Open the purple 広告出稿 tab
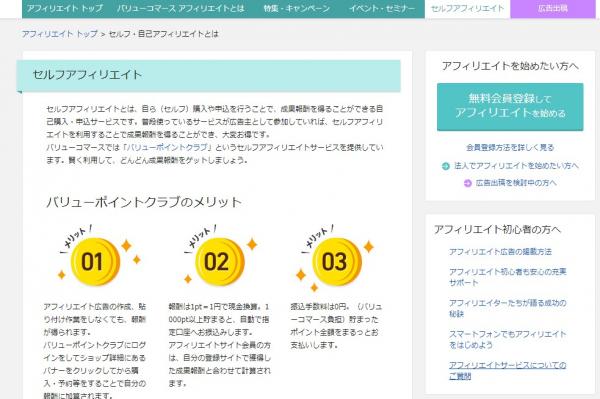The width and height of the screenshot is (600, 399). pyautogui.click(x=553, y=8)
